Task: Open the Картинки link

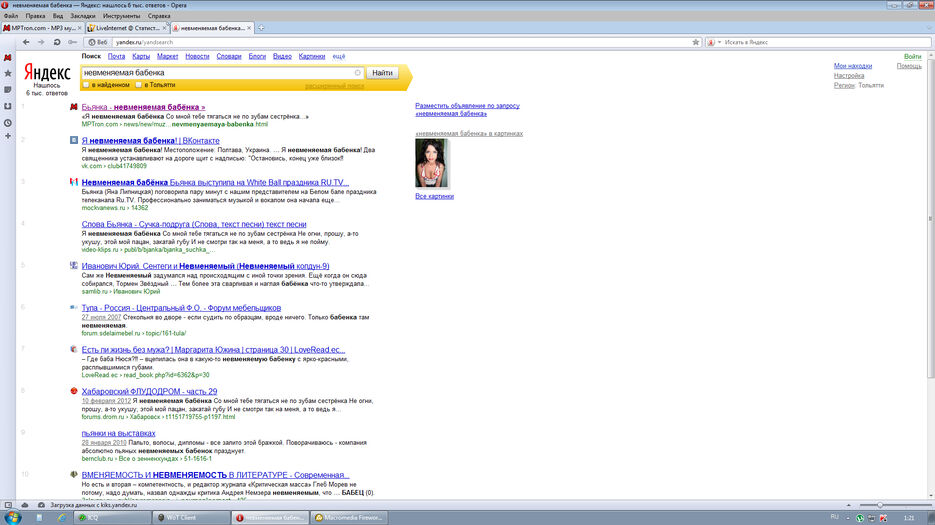Action: pos(312,56)
